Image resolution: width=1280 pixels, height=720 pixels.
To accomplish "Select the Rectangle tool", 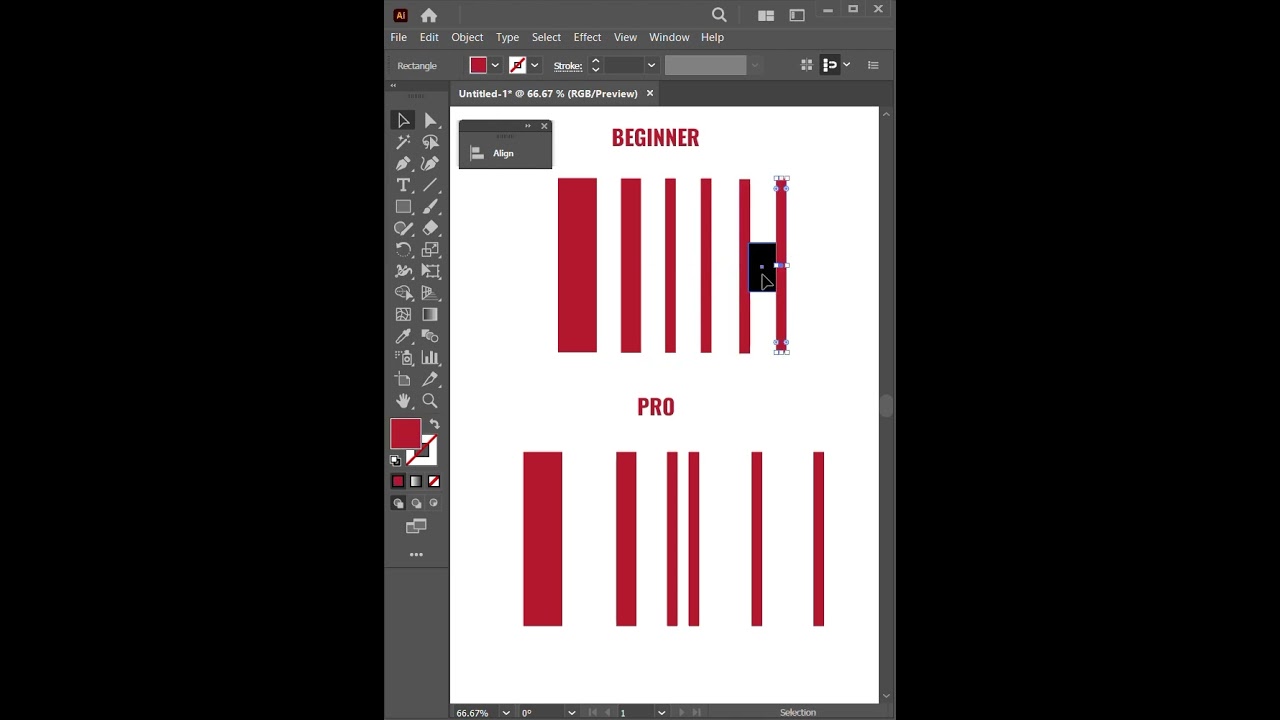I will tap(403, 206).
